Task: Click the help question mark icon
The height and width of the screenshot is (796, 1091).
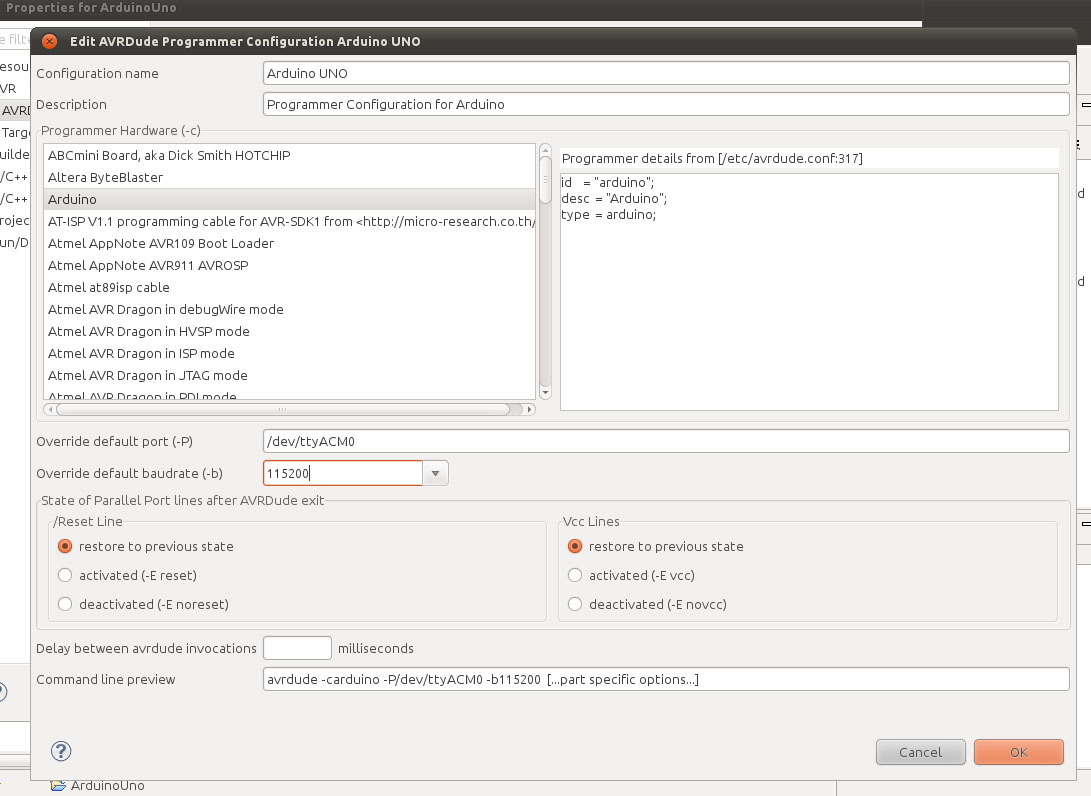Action: pyautogui.click(x=61, y=752)
